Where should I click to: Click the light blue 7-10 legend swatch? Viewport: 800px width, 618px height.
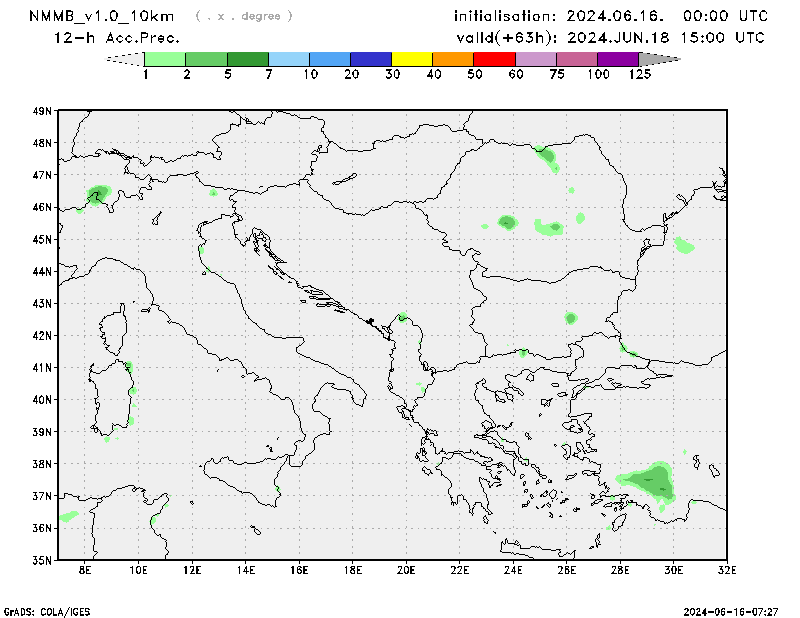click(289, 59)
